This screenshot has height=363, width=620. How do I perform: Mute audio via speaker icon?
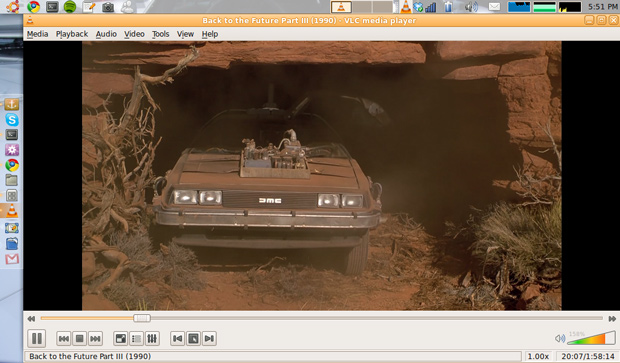pyautogui.click(x=560, y=338)
